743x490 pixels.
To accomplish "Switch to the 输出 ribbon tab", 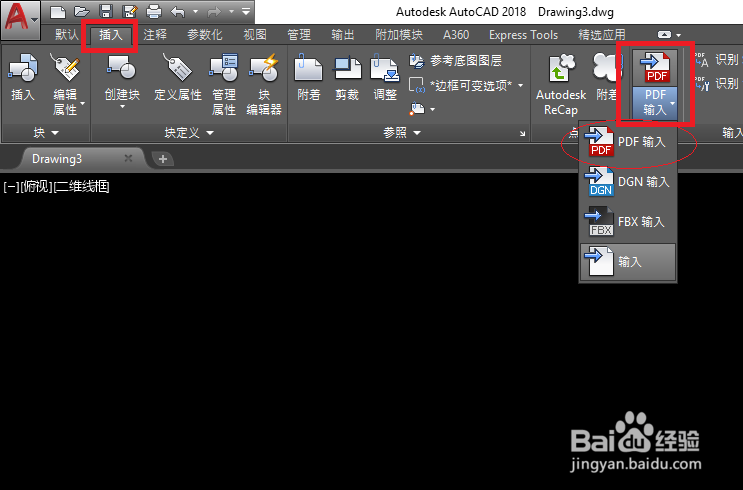I will coord(343,35).
